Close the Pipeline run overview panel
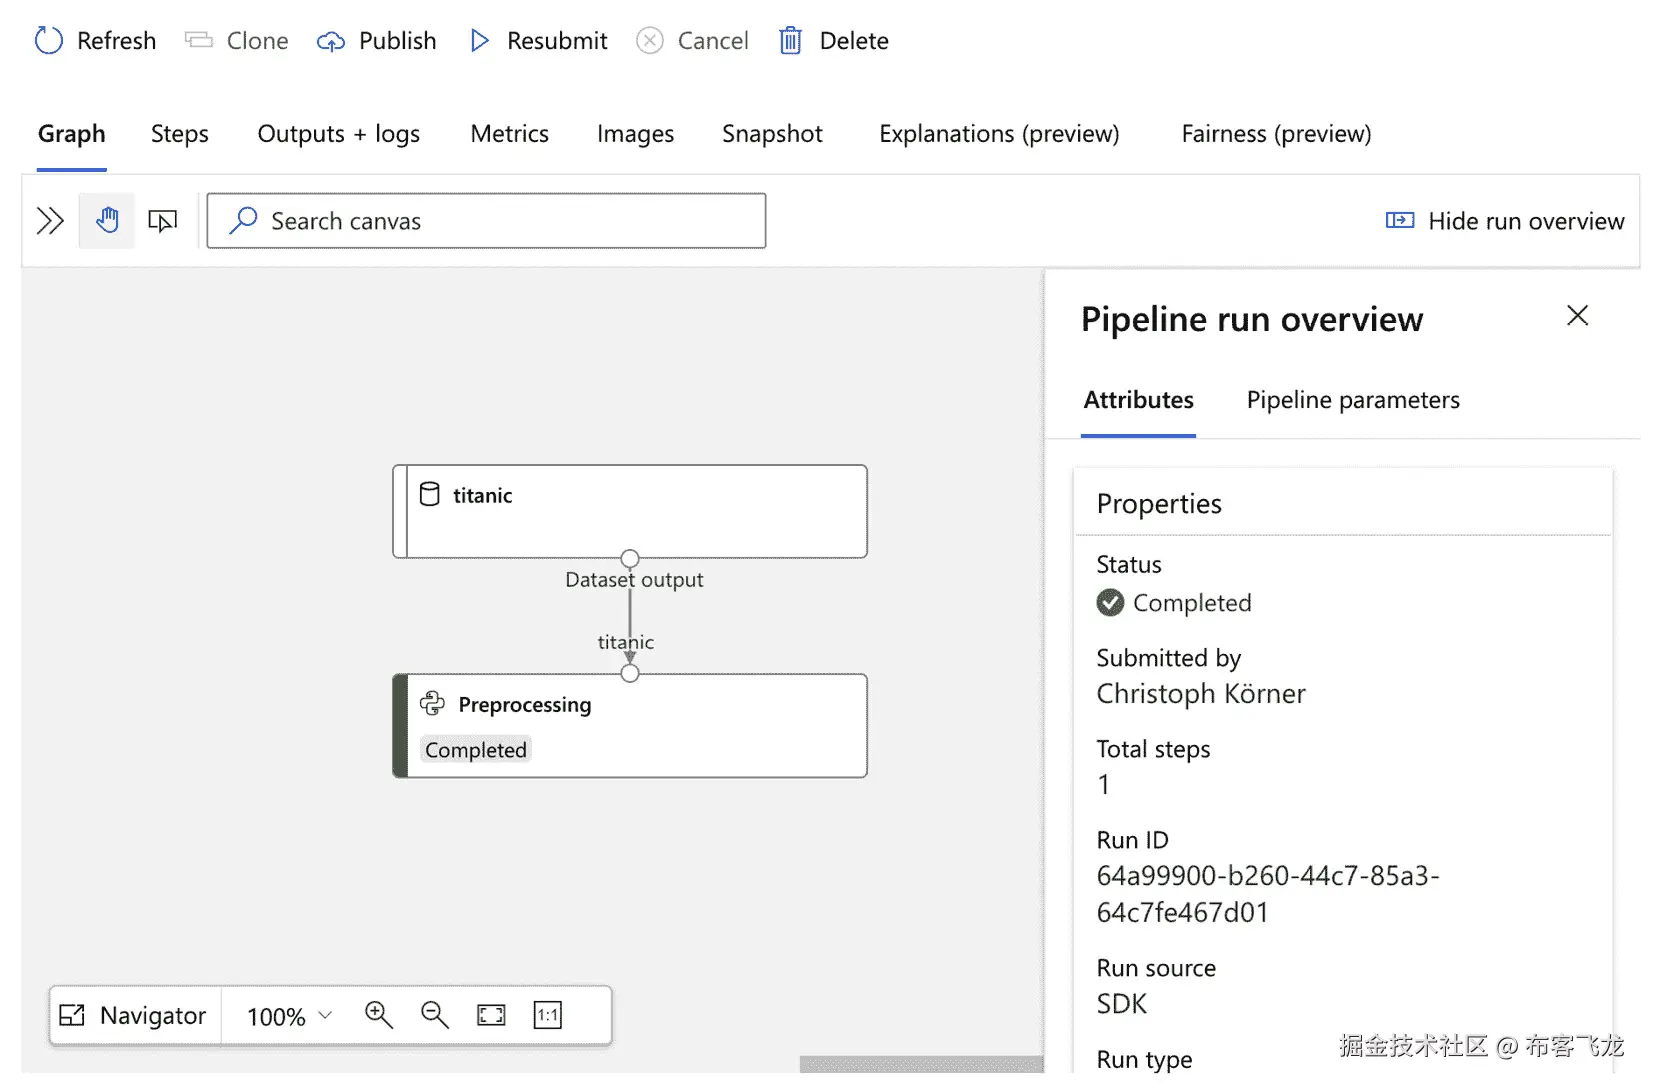 click(x=1577, y=316)
